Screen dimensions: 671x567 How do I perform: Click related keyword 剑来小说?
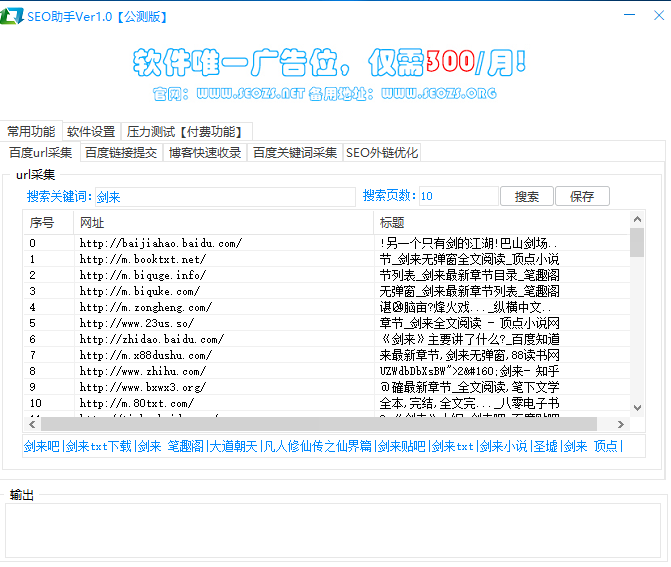[x=503, y=446]
